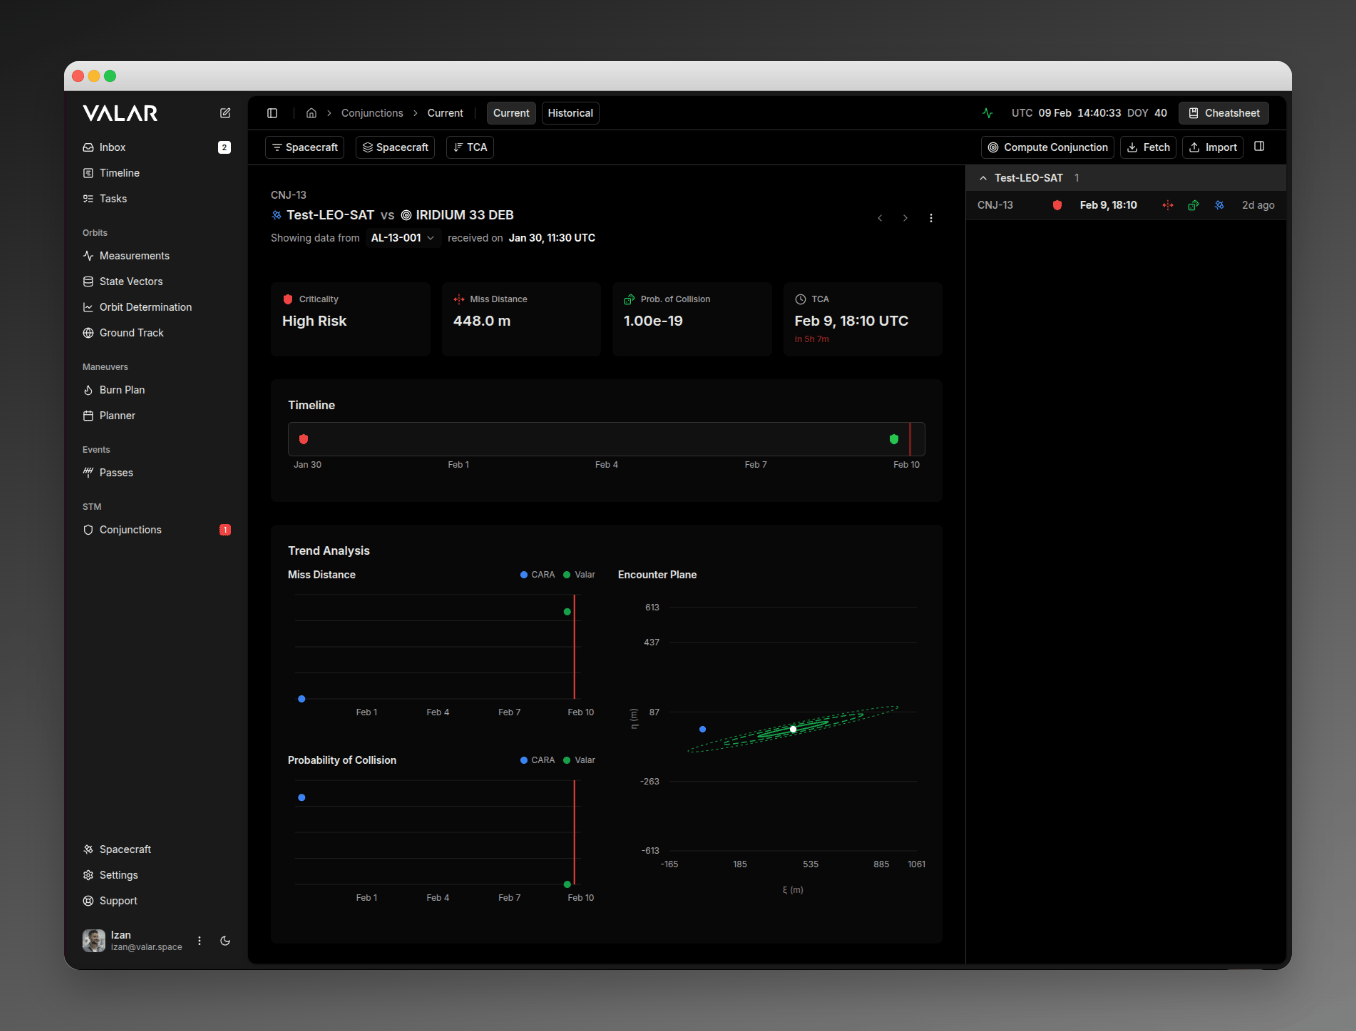1356x1031 pixels.
Task: Toggle CARA legend in Probability of Collision chart
Action: pos(538,760)
